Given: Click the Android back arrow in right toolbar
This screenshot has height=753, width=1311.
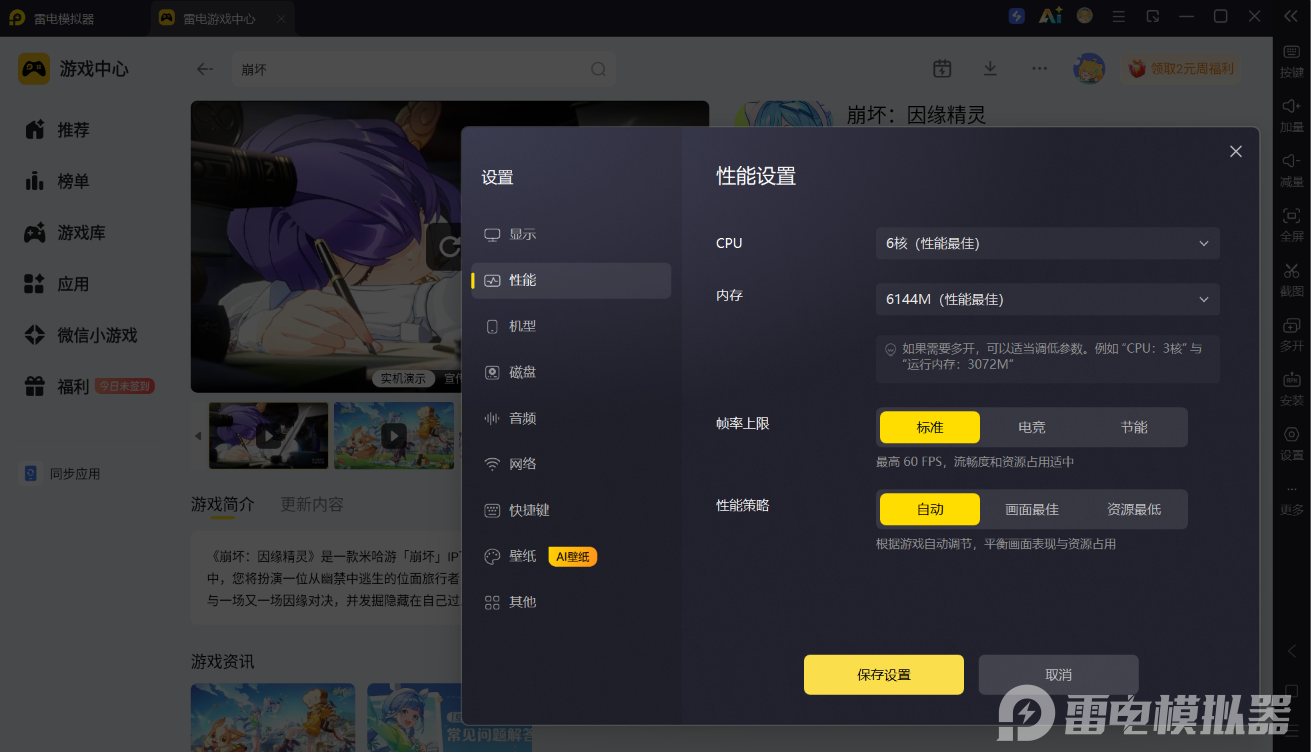Looking at the screenshot, I should pos(1291,651).
